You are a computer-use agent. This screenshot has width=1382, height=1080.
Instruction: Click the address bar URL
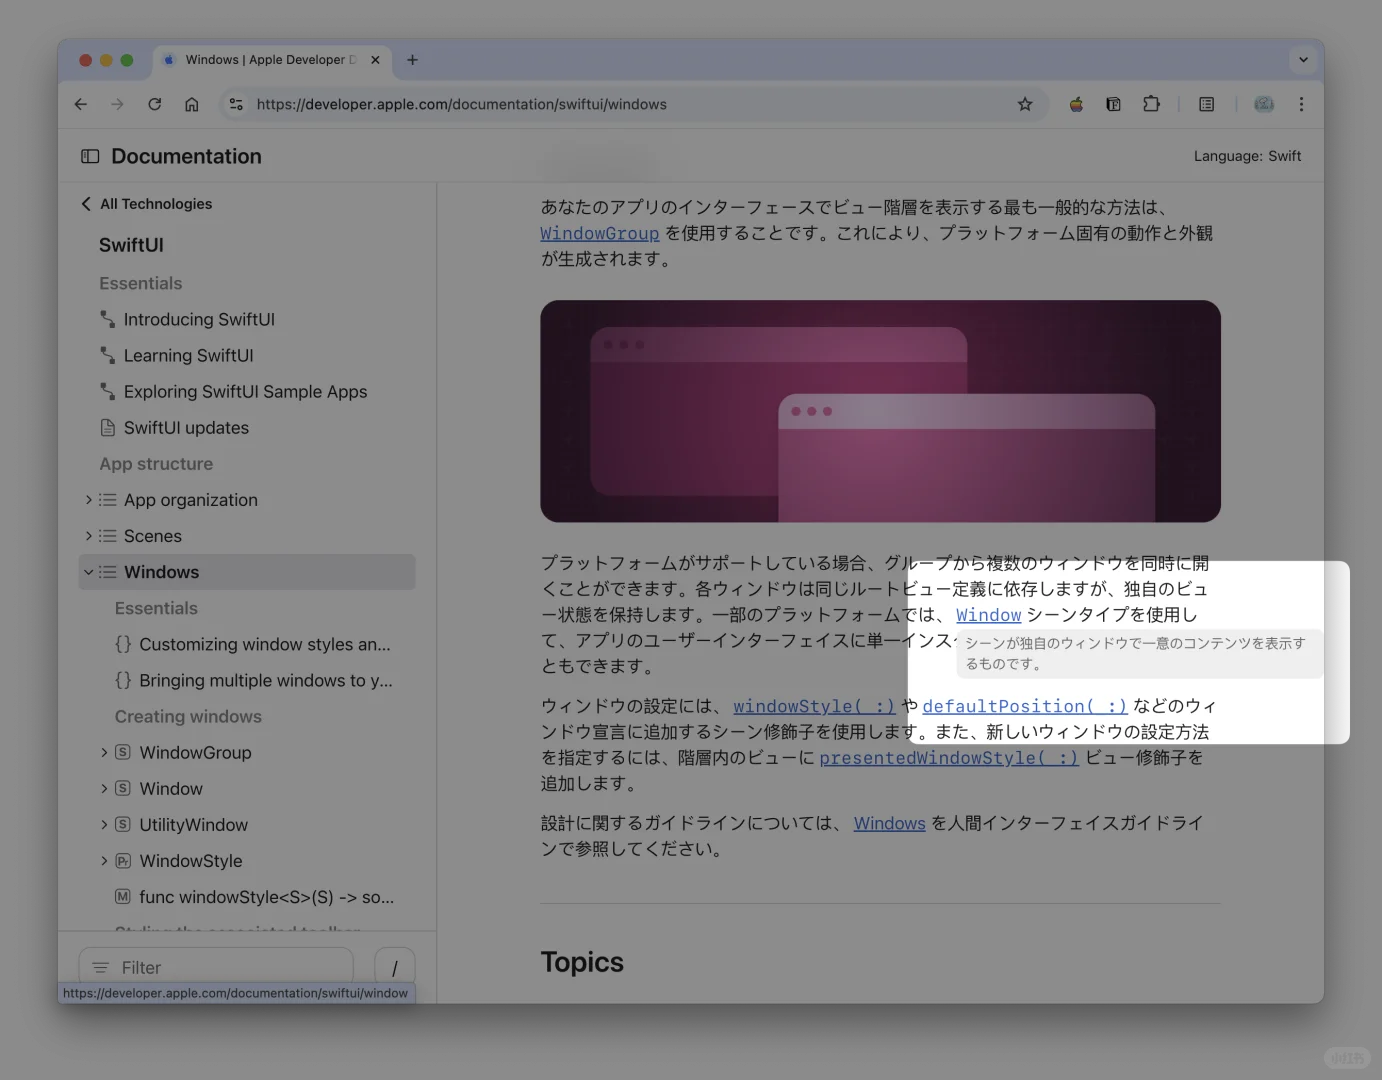pyautogui.click(x=461, y=104)
